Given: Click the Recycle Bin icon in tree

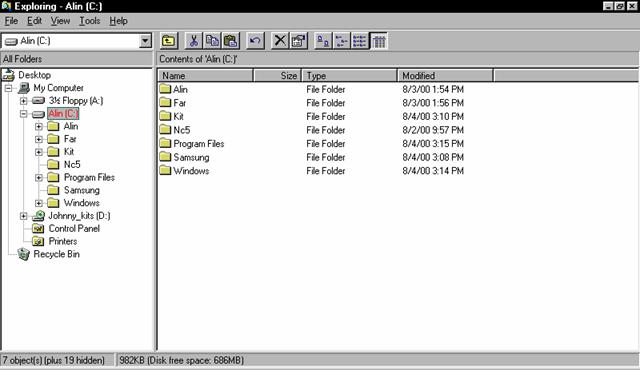Looking at the screenshot, I should [24, 254].
